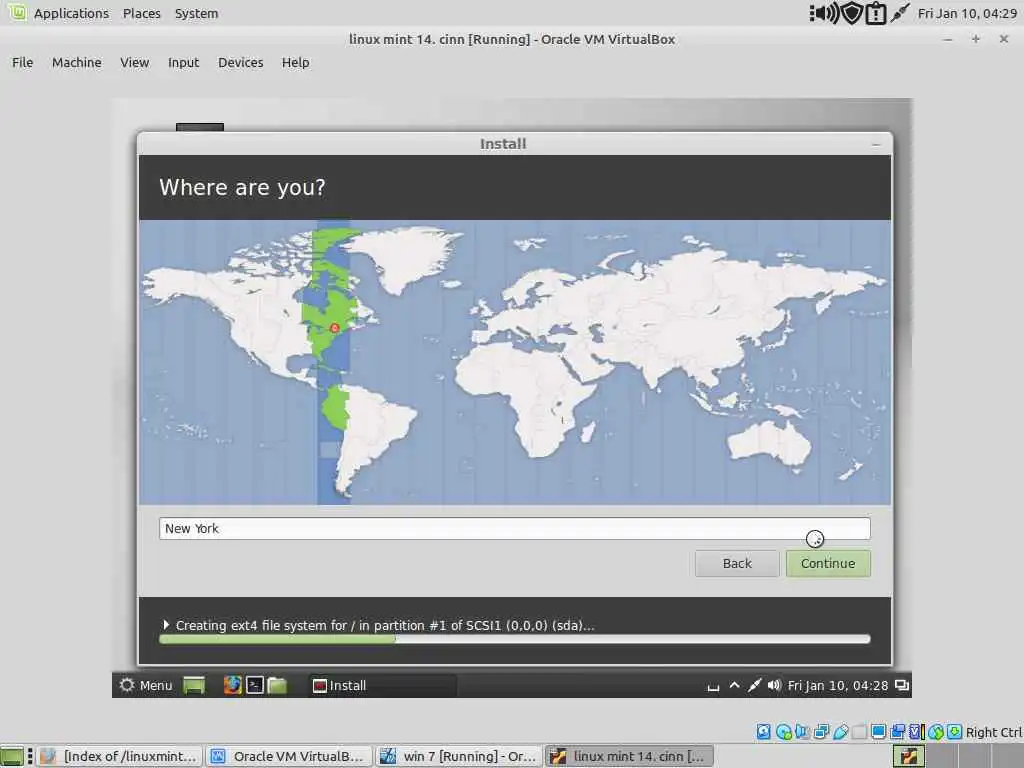Viewport: 1024px width, 768px height.
Task: Click the guest network plug tray icon
Action: tap(754, 685)
